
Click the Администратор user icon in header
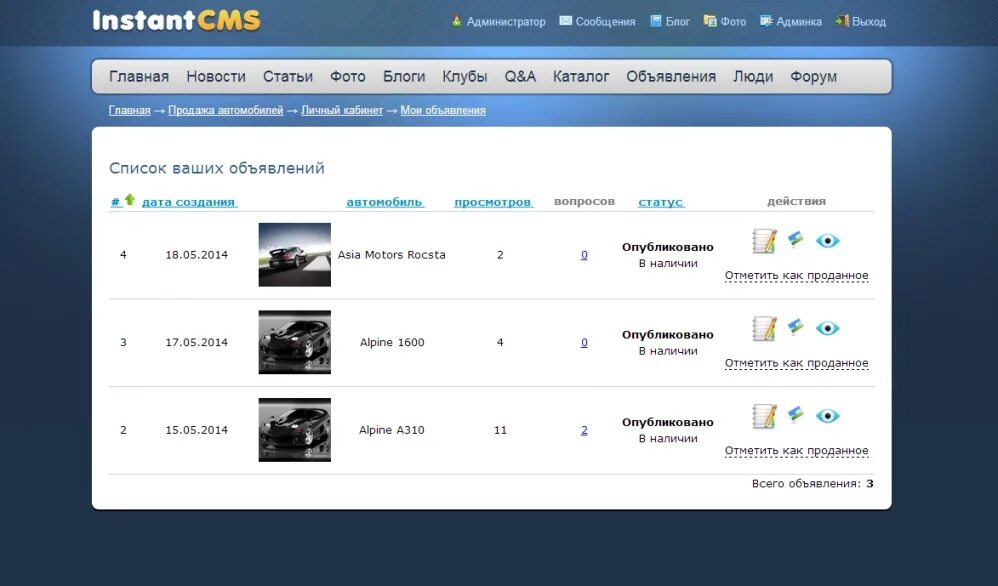456,21
